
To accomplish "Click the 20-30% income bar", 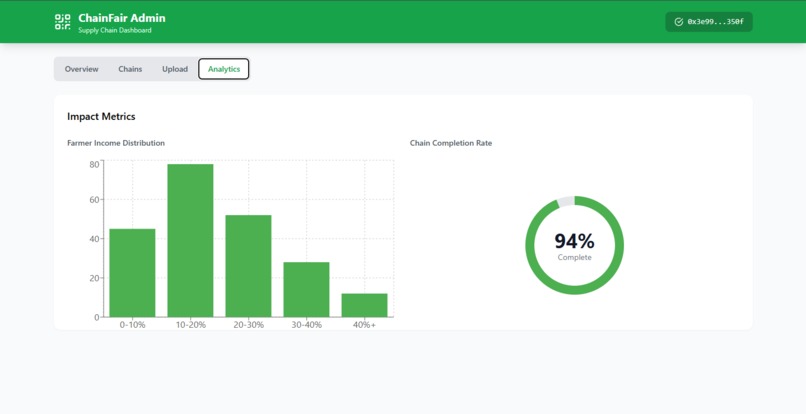I will coord(248,266).
